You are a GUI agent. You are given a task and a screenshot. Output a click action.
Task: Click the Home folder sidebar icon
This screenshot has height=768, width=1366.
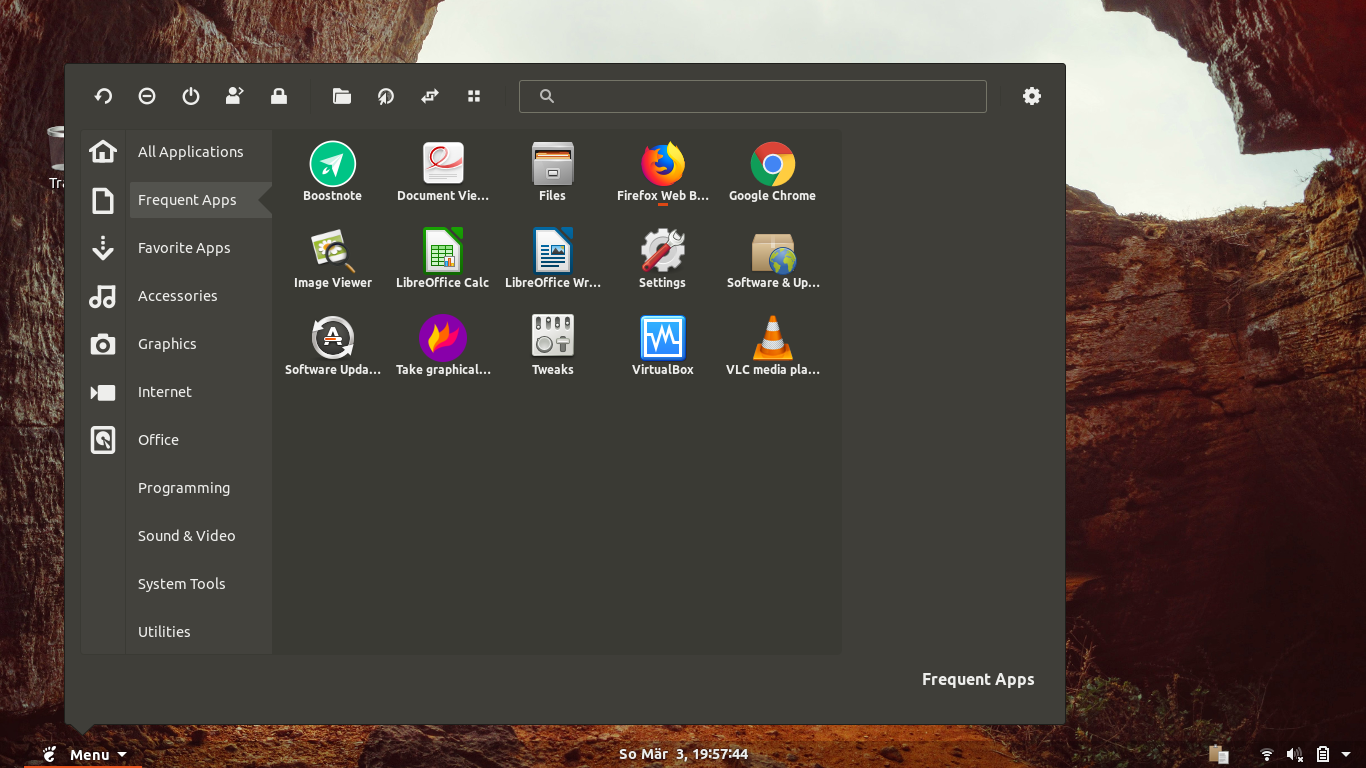(103, 152)
